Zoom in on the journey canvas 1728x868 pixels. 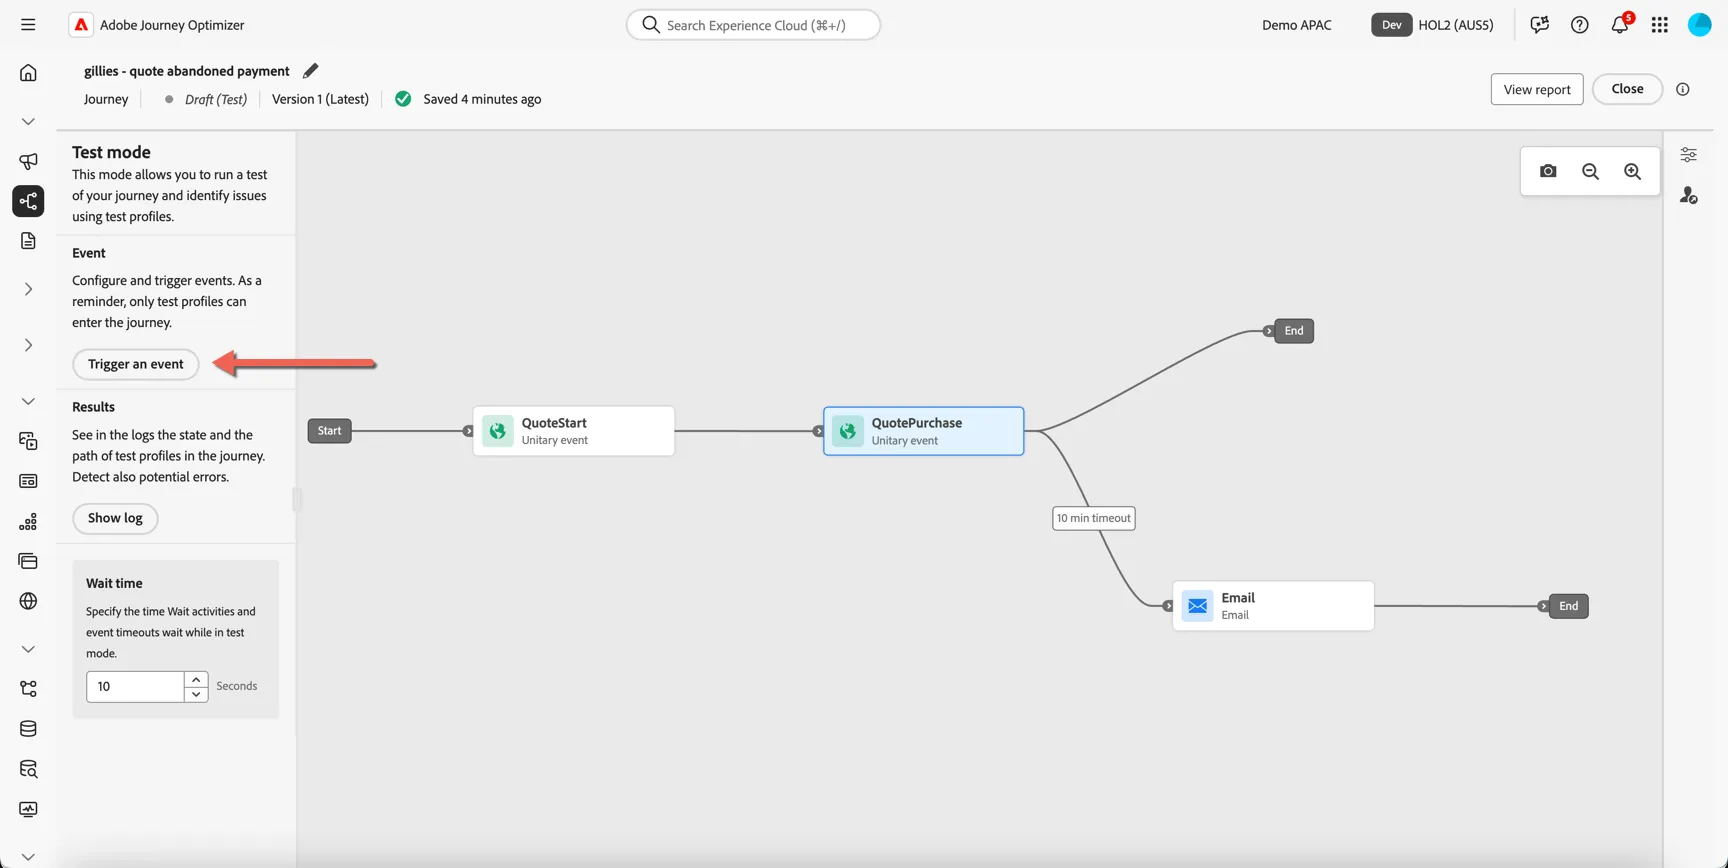pos(1632,171)
